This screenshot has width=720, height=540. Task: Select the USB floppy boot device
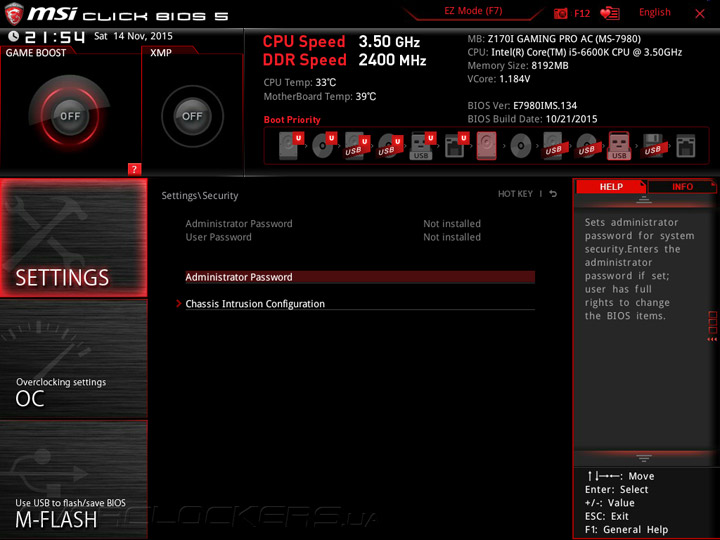pos(653,146)
